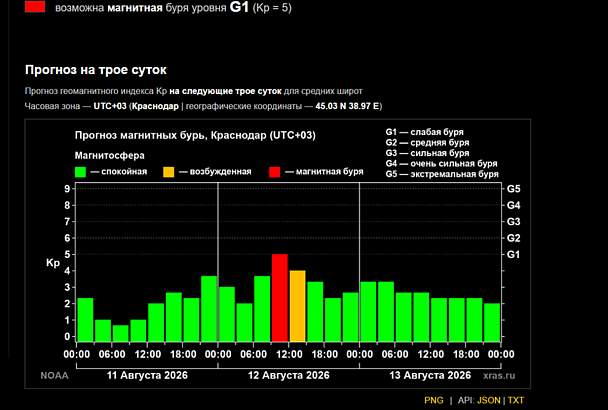The image size is (608, 410).
Task: Click the G5 scale label
Action: click(513, 189)
